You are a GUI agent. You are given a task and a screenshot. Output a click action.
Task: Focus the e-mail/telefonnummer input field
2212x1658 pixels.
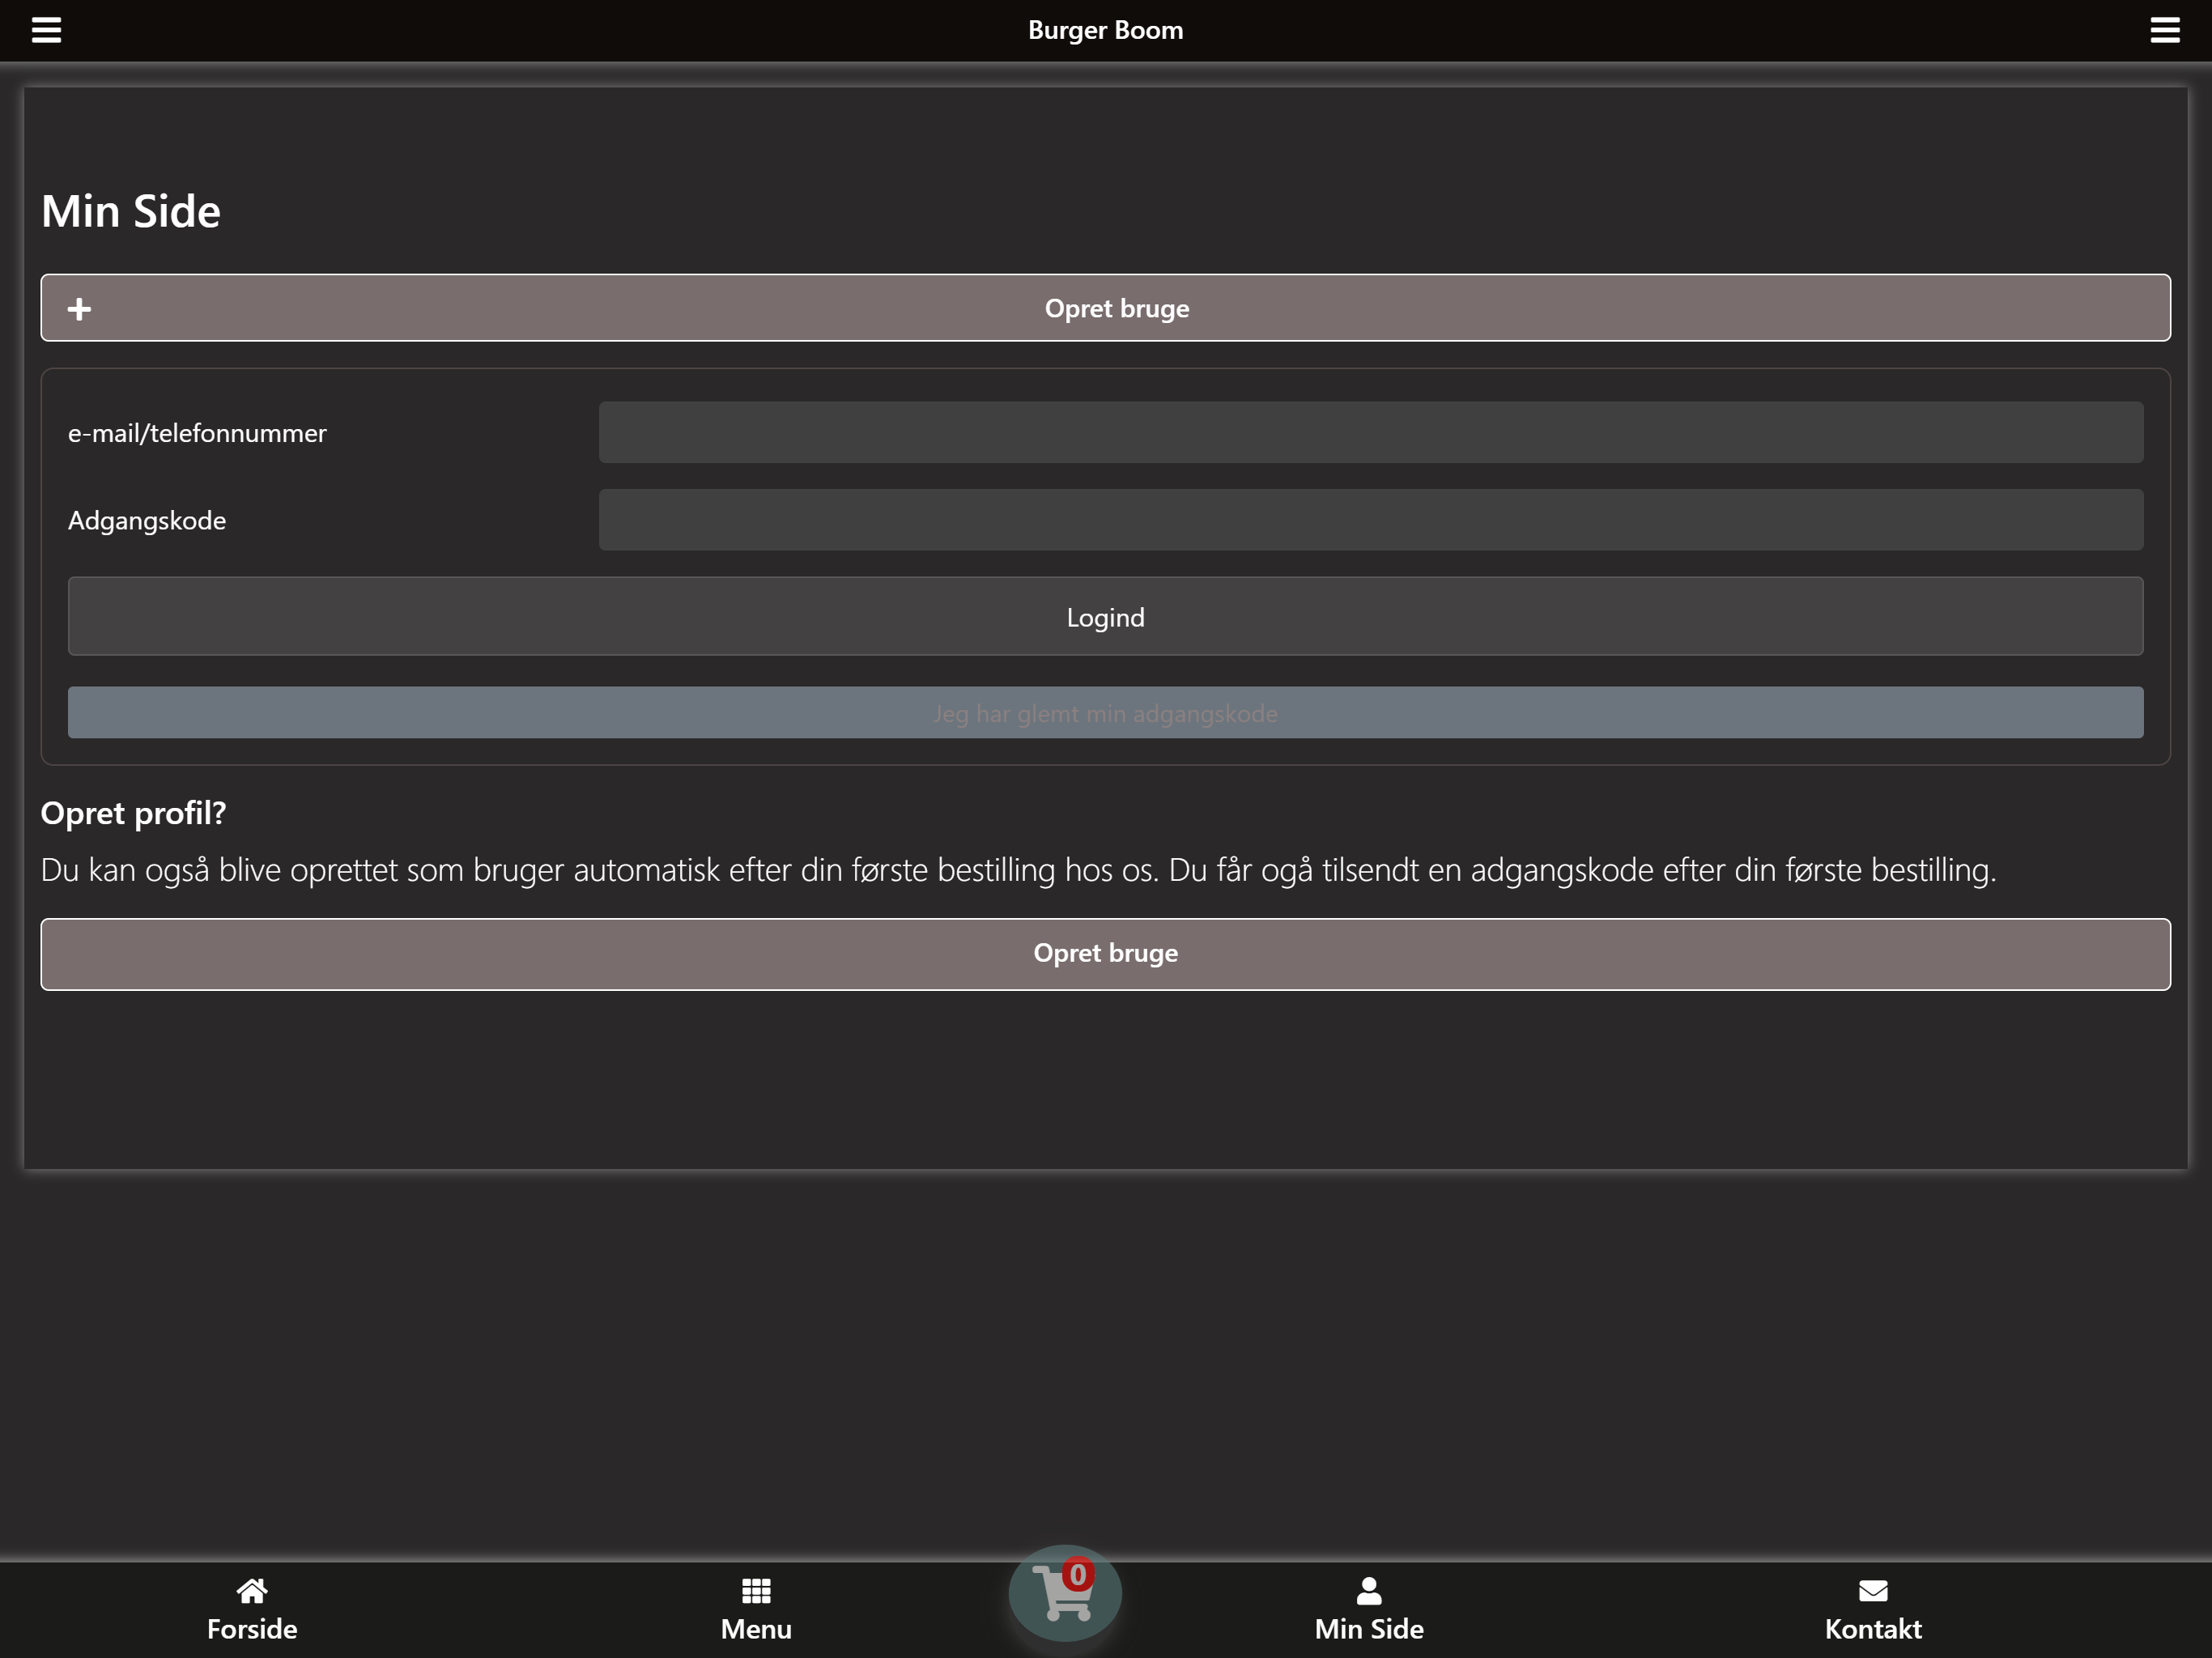(x=1371, y=433)
